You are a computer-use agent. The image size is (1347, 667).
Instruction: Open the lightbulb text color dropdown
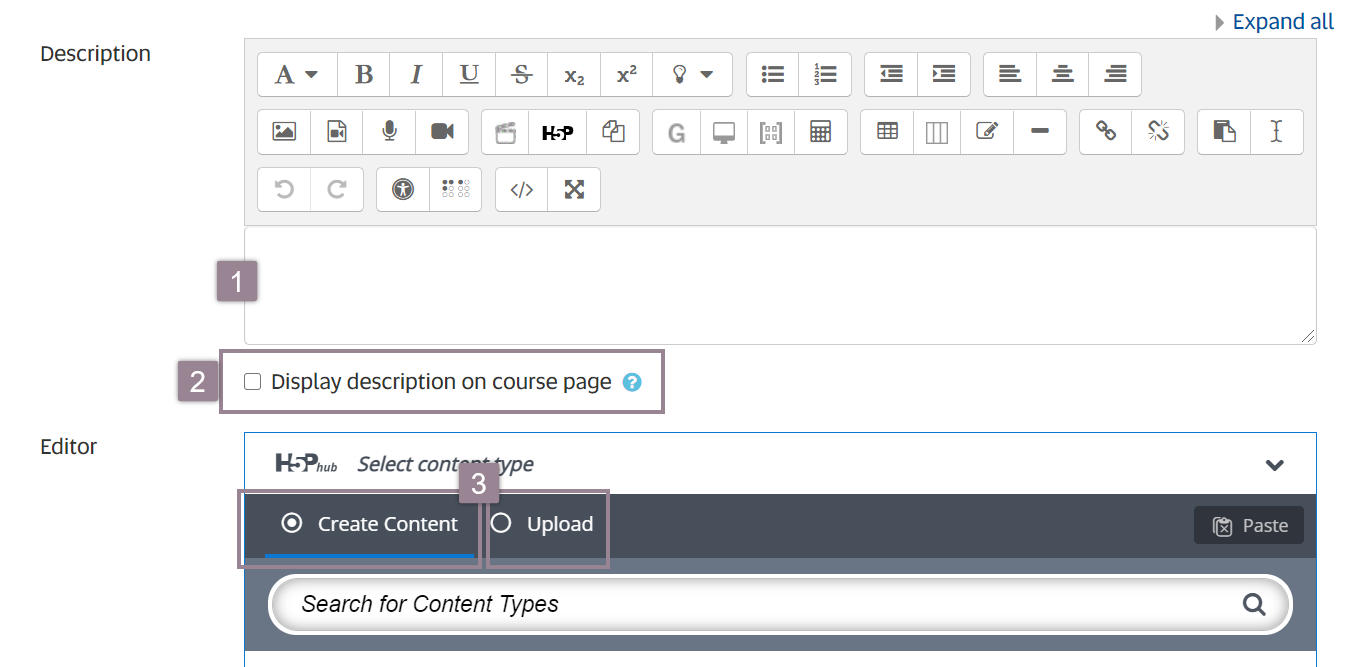[692, 75]
